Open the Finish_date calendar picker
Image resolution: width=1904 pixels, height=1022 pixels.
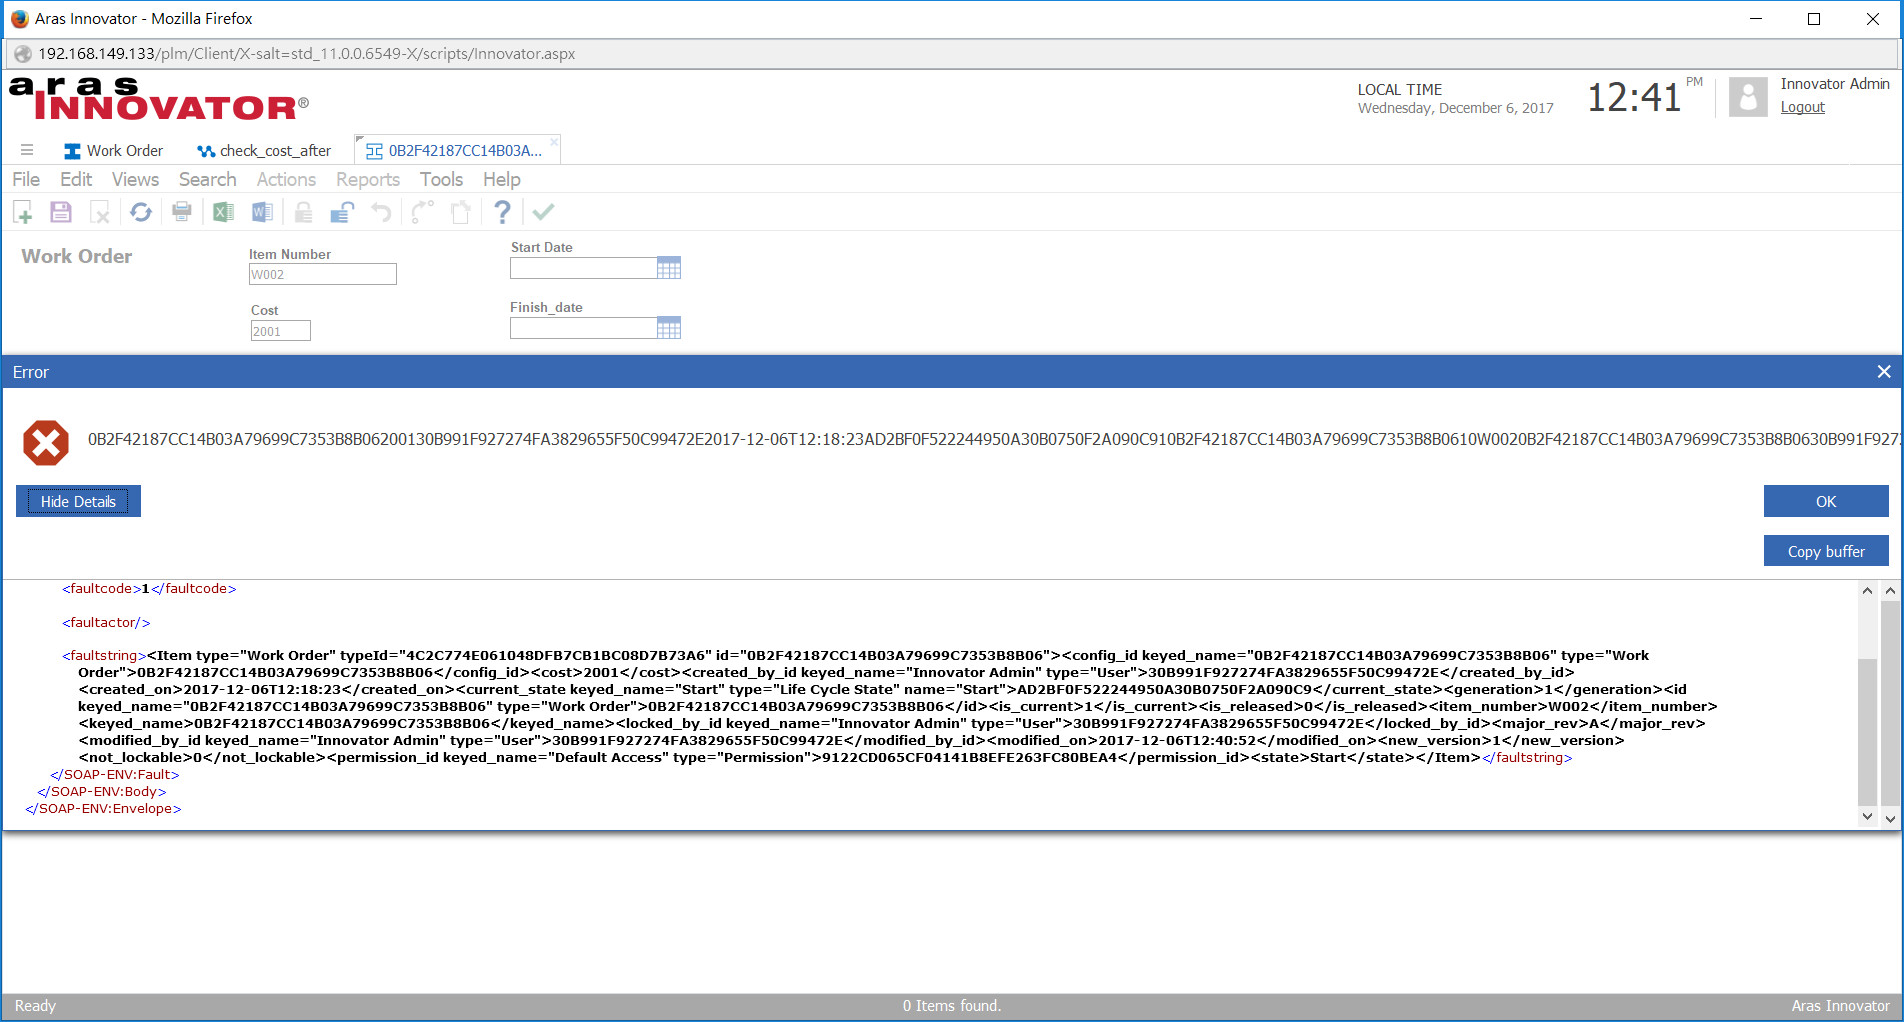(669, 328)
